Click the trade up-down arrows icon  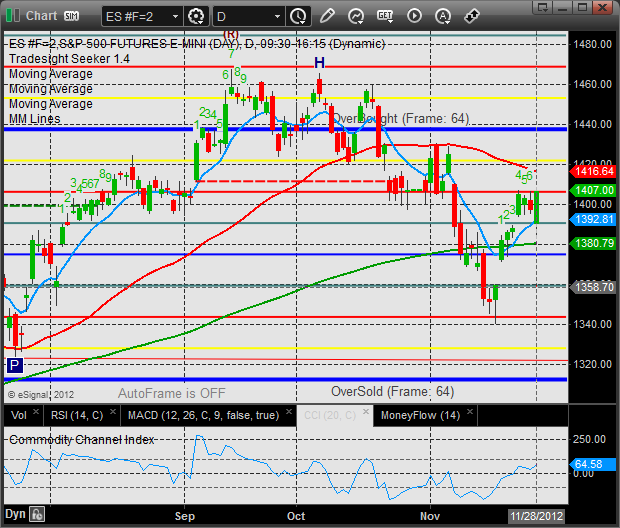[472, 16]
